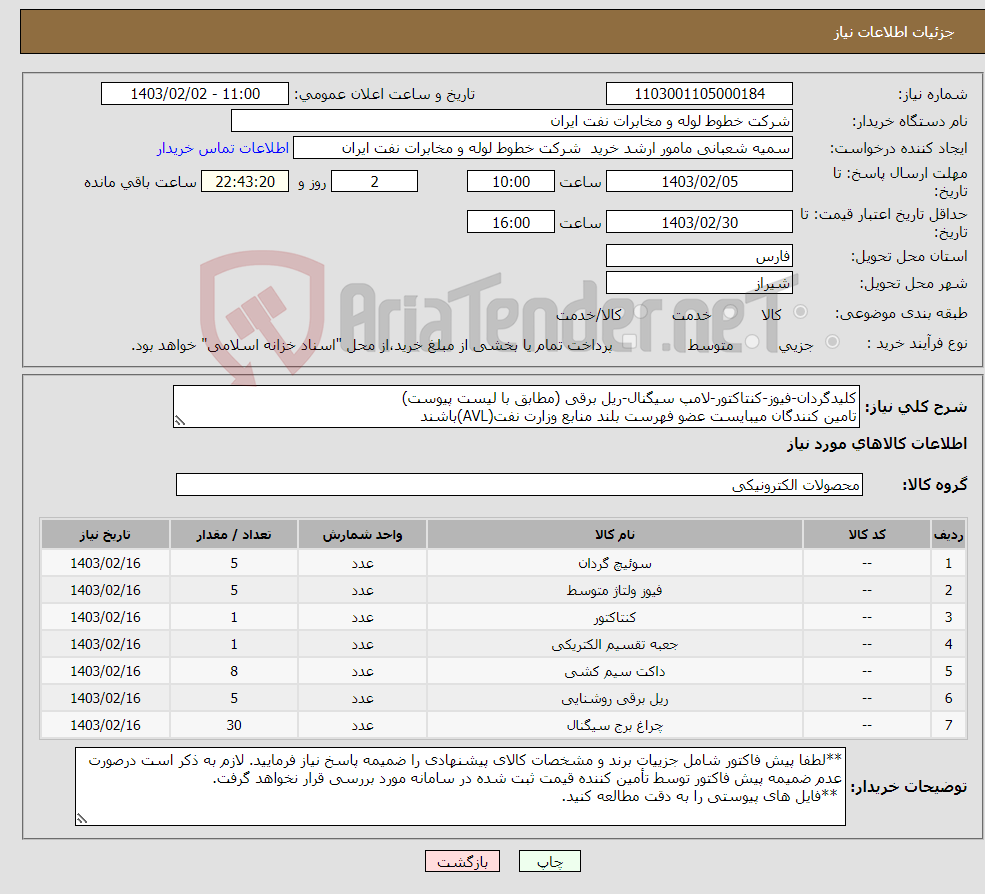This screenshot has width=985, height=894.
Task: Click the goods group field محصولات الکترونیکی
Action: 520,484
